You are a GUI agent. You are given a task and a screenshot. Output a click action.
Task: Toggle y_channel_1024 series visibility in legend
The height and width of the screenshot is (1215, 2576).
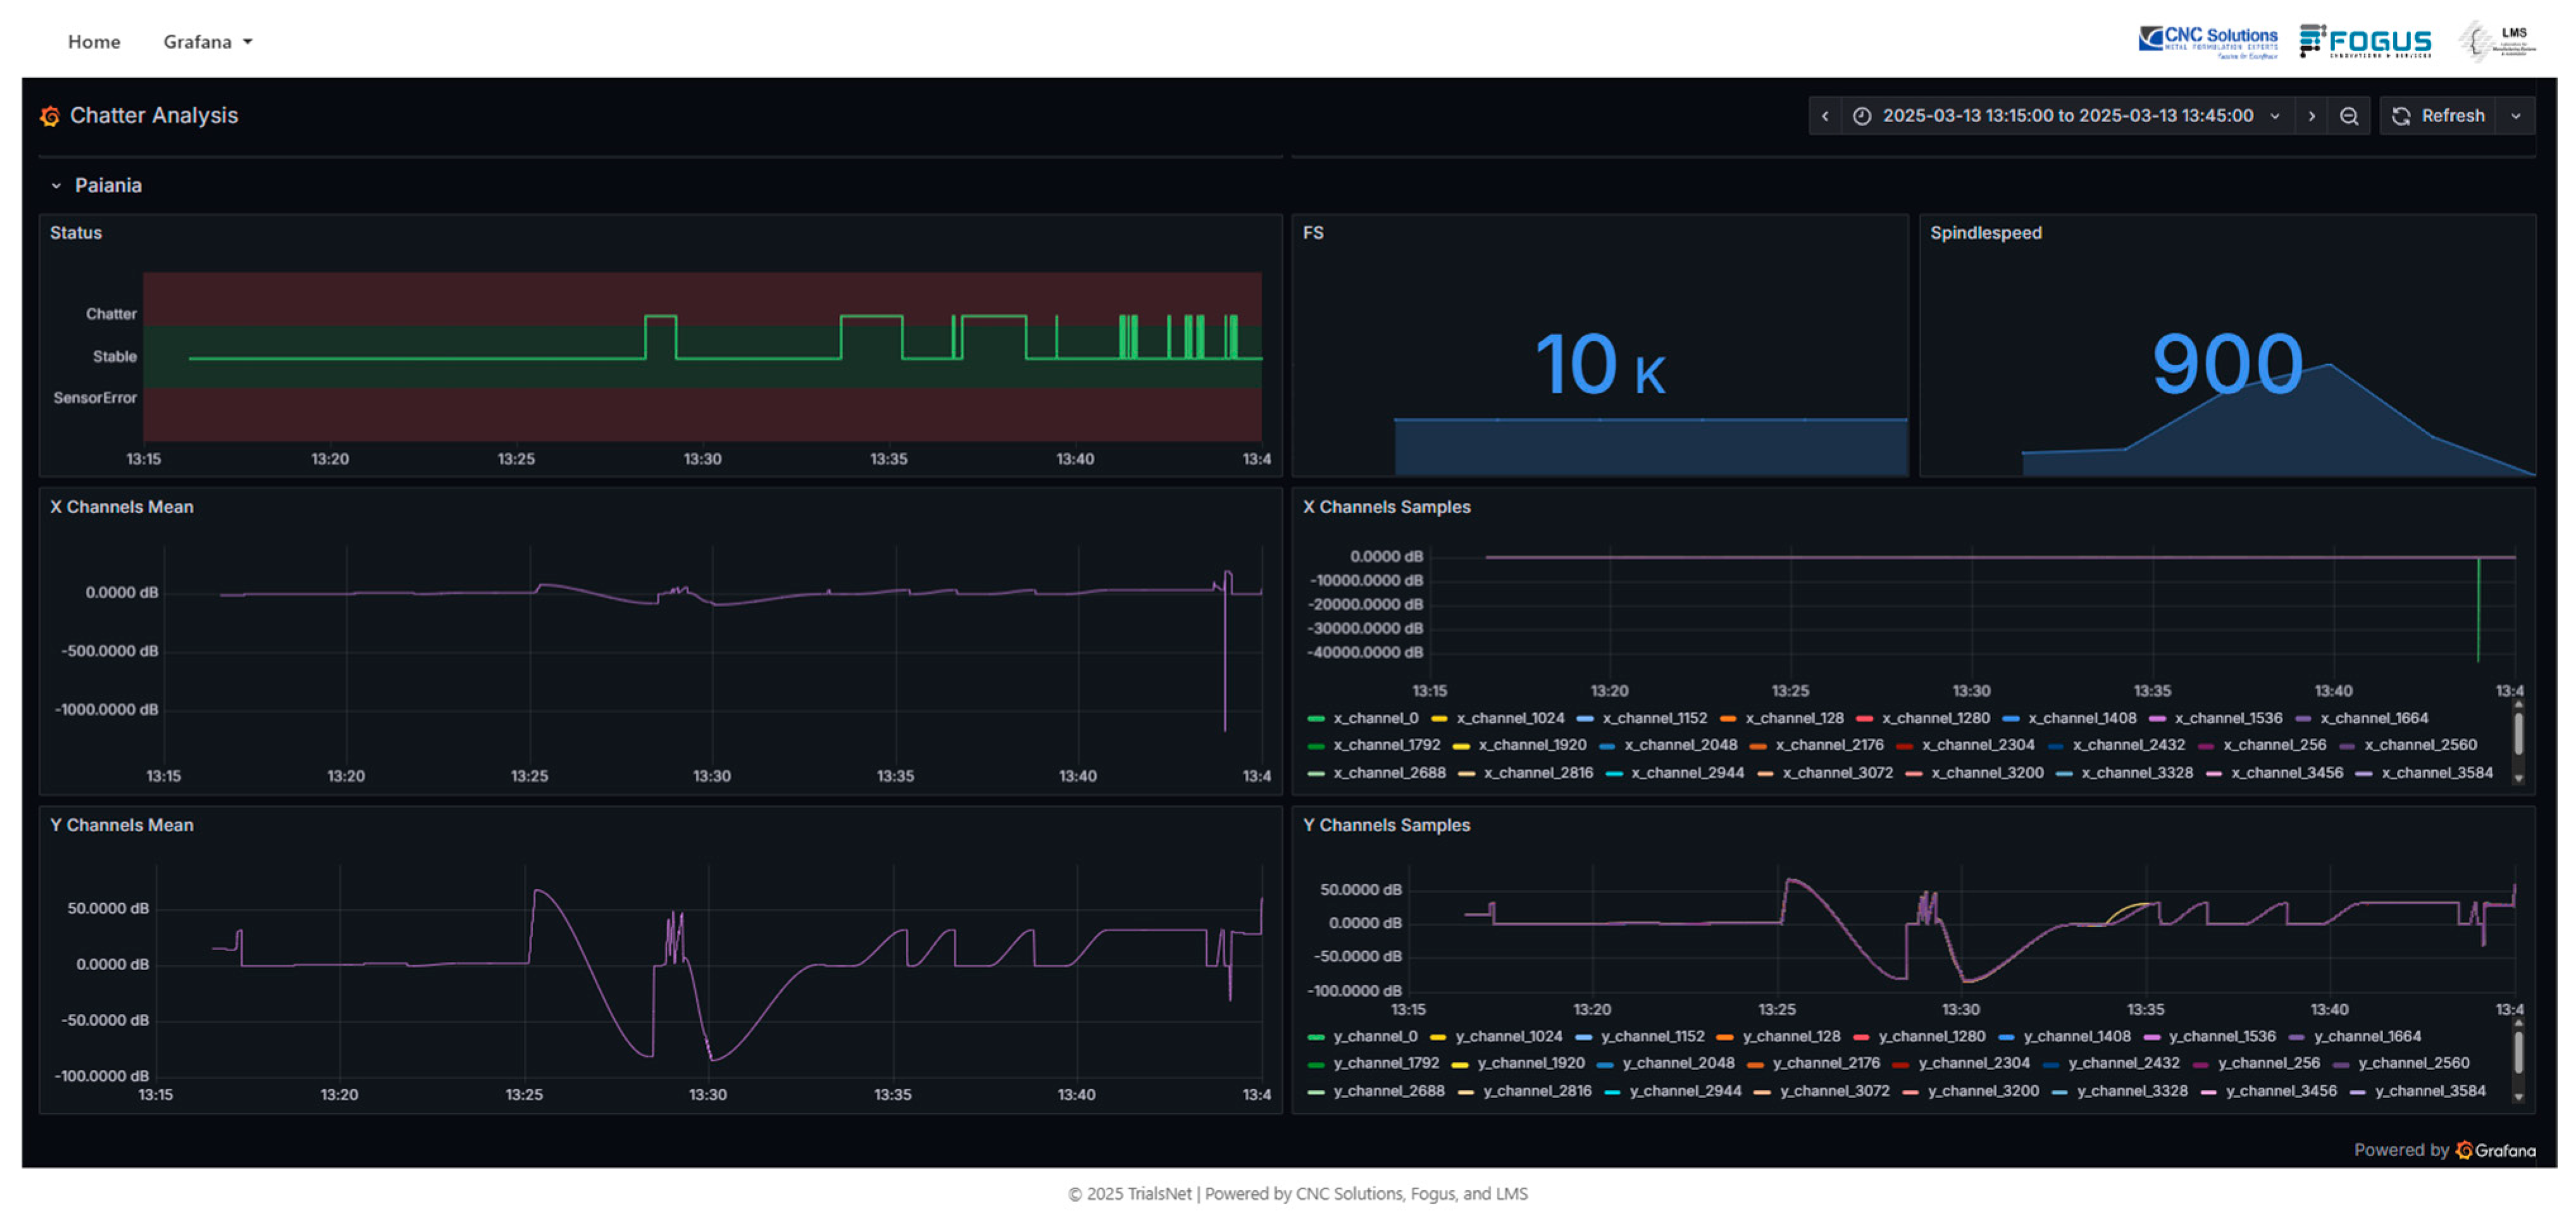coord(1508,1036)
